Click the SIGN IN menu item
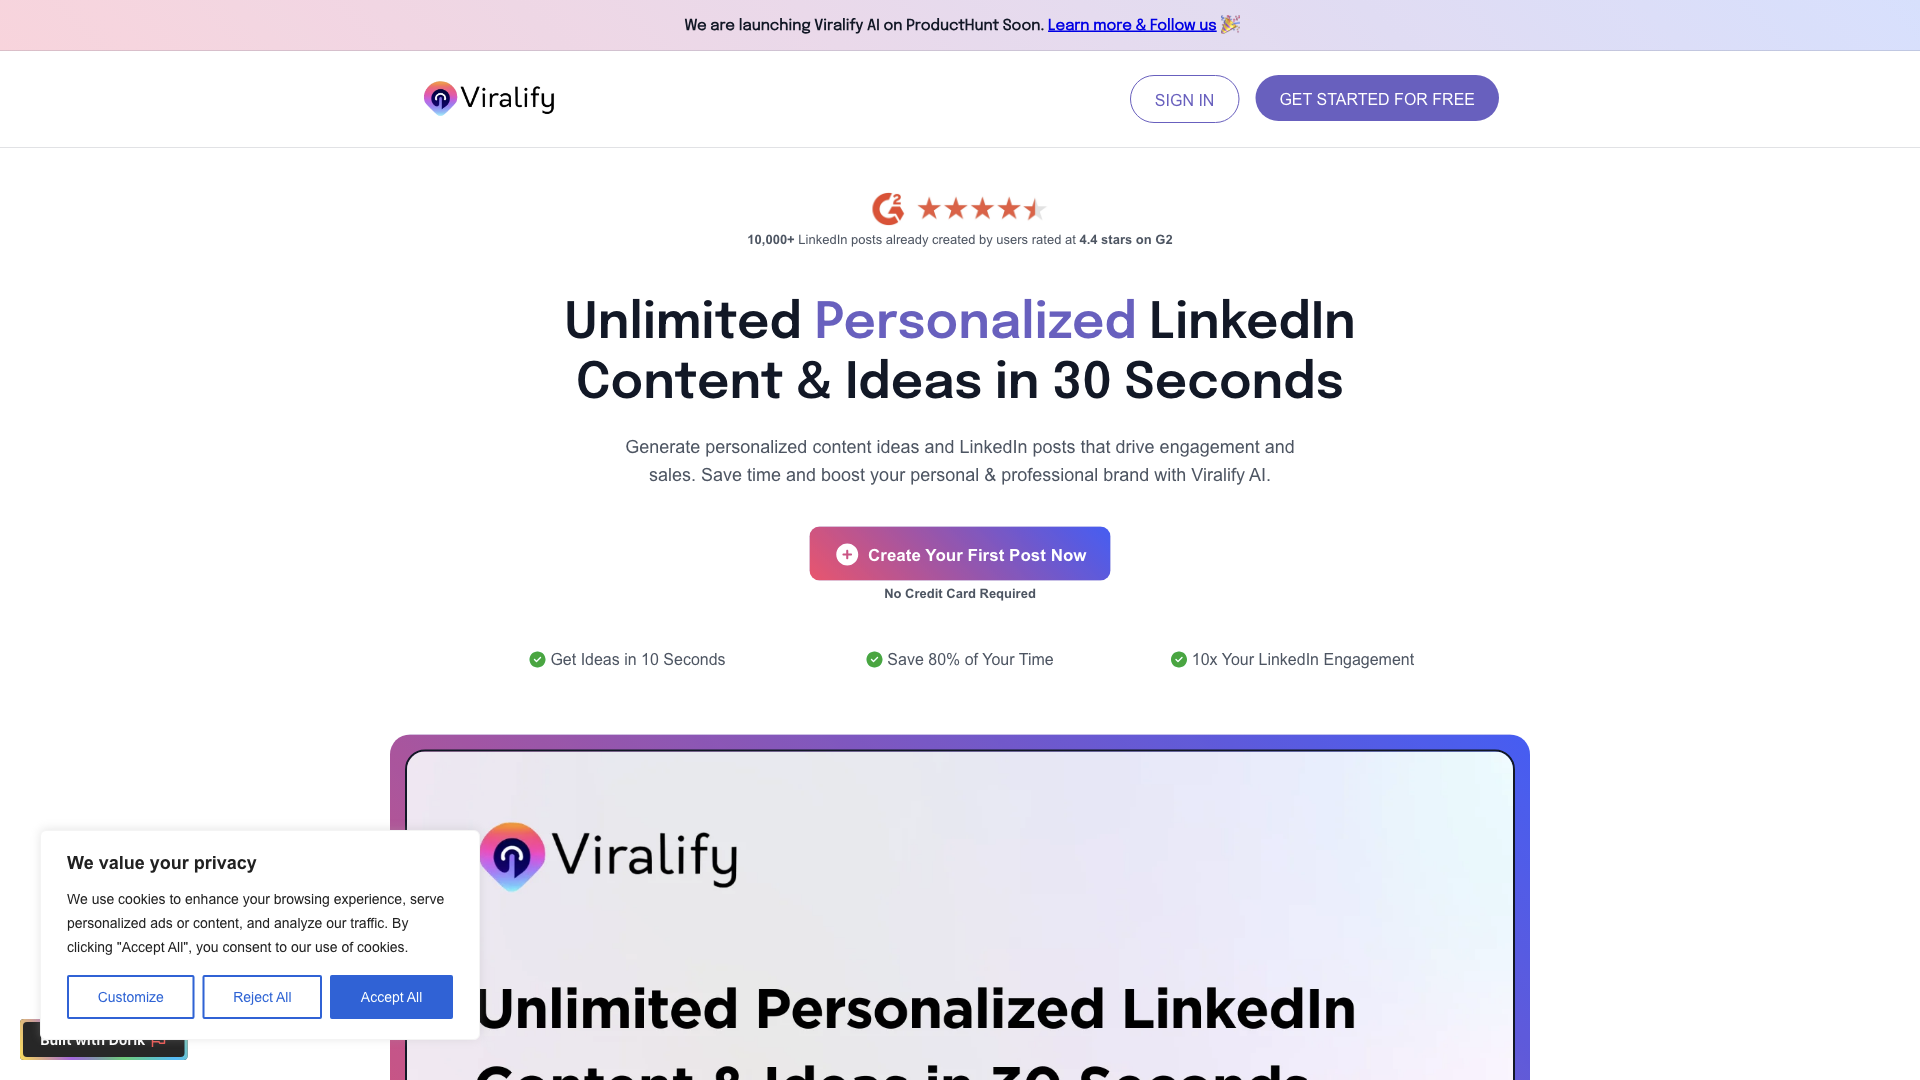1920x1080 pixels. tap(1184, 99)
